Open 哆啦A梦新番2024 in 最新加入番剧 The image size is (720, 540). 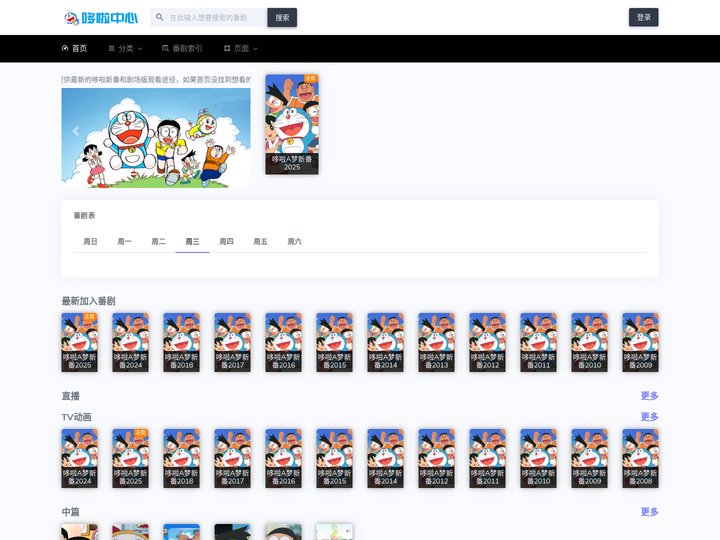(x=130, y=342)
